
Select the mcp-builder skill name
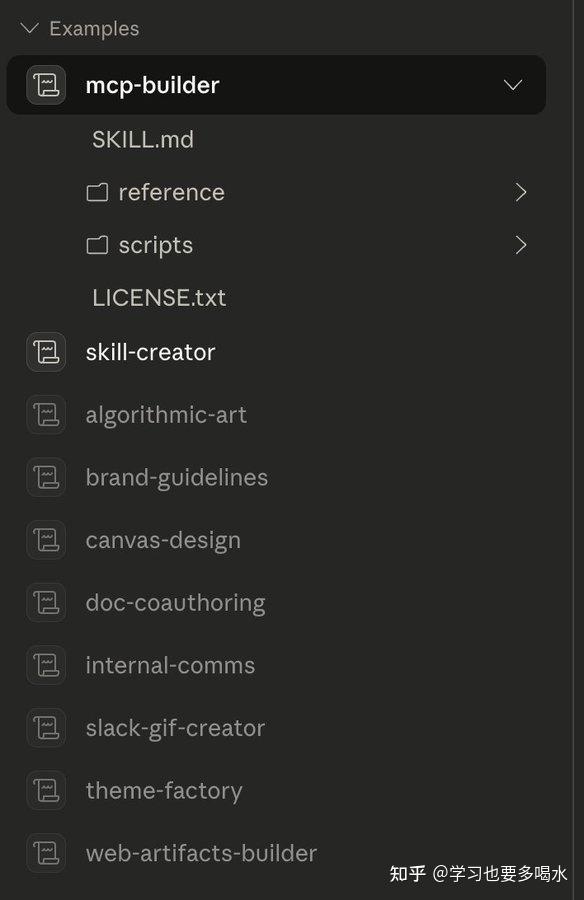tap(152, 85)
